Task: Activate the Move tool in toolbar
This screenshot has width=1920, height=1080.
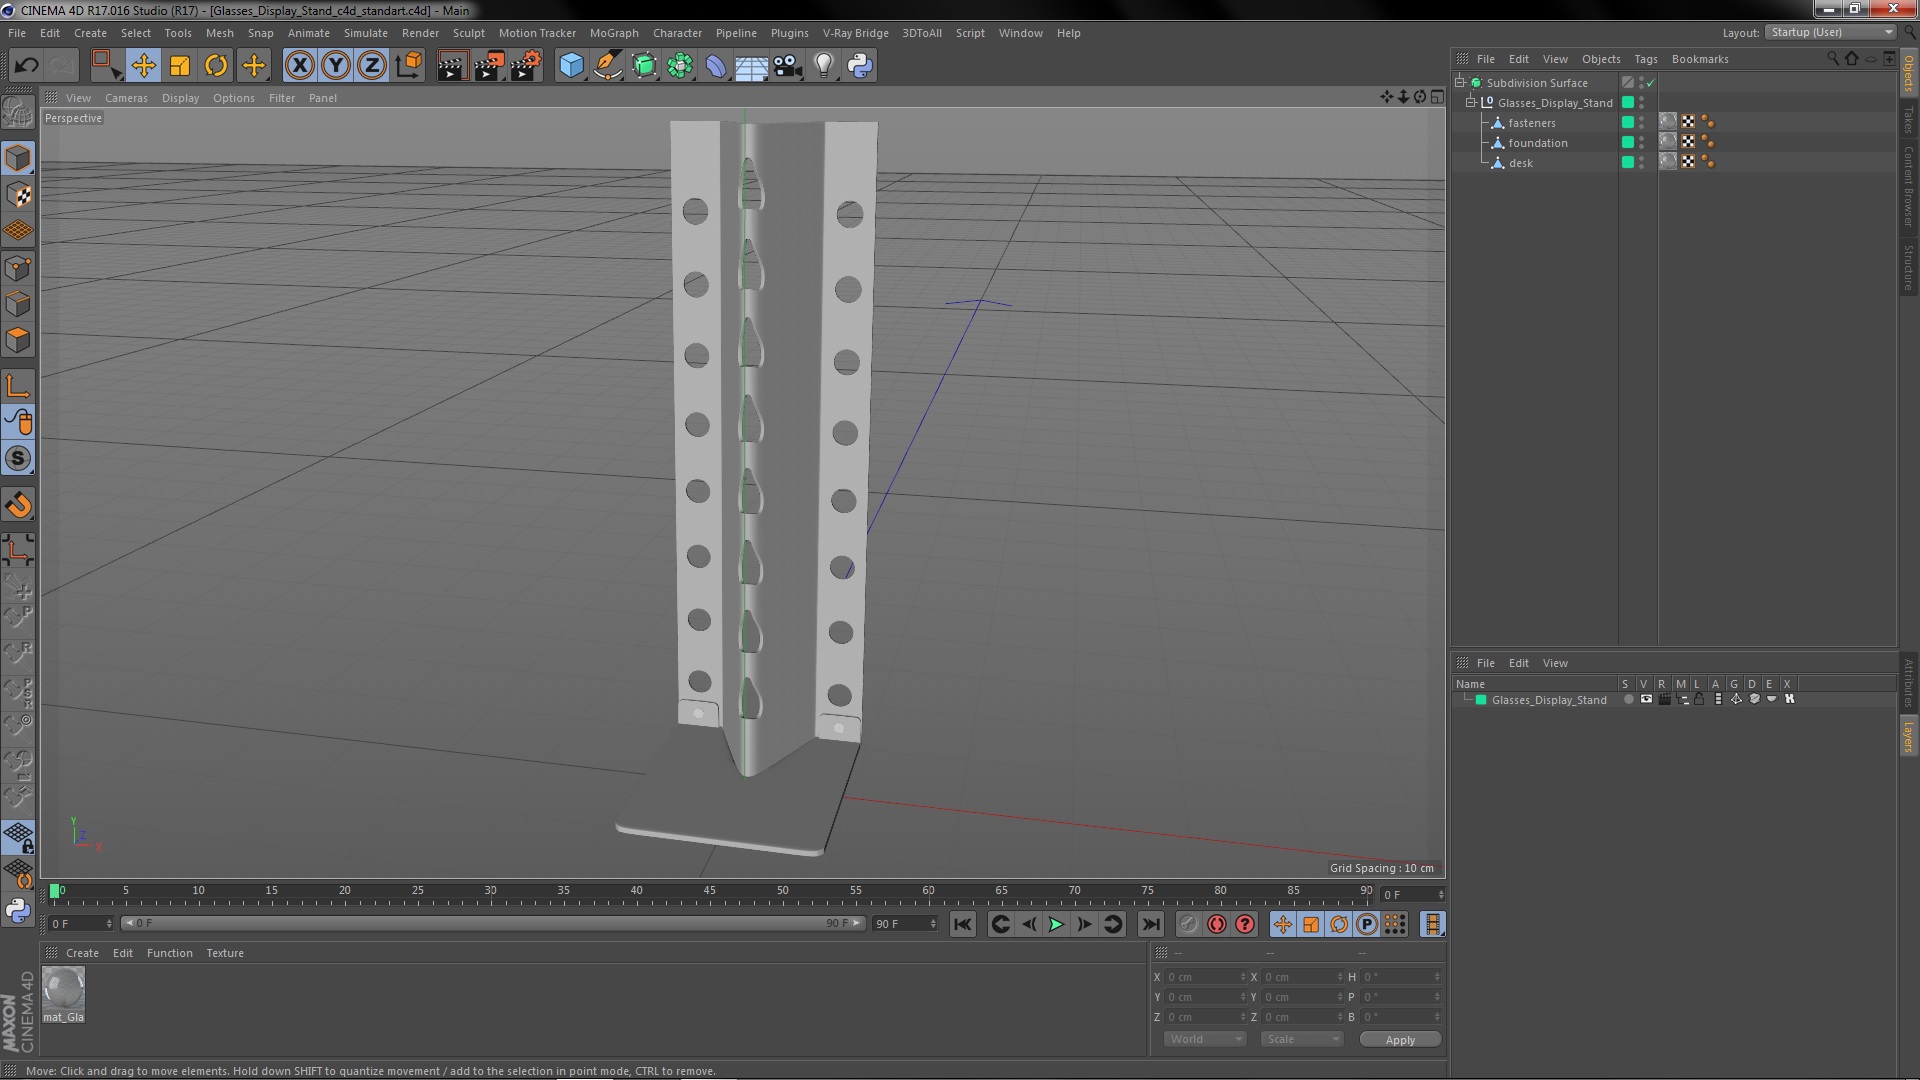Action: tap(143, 66)
